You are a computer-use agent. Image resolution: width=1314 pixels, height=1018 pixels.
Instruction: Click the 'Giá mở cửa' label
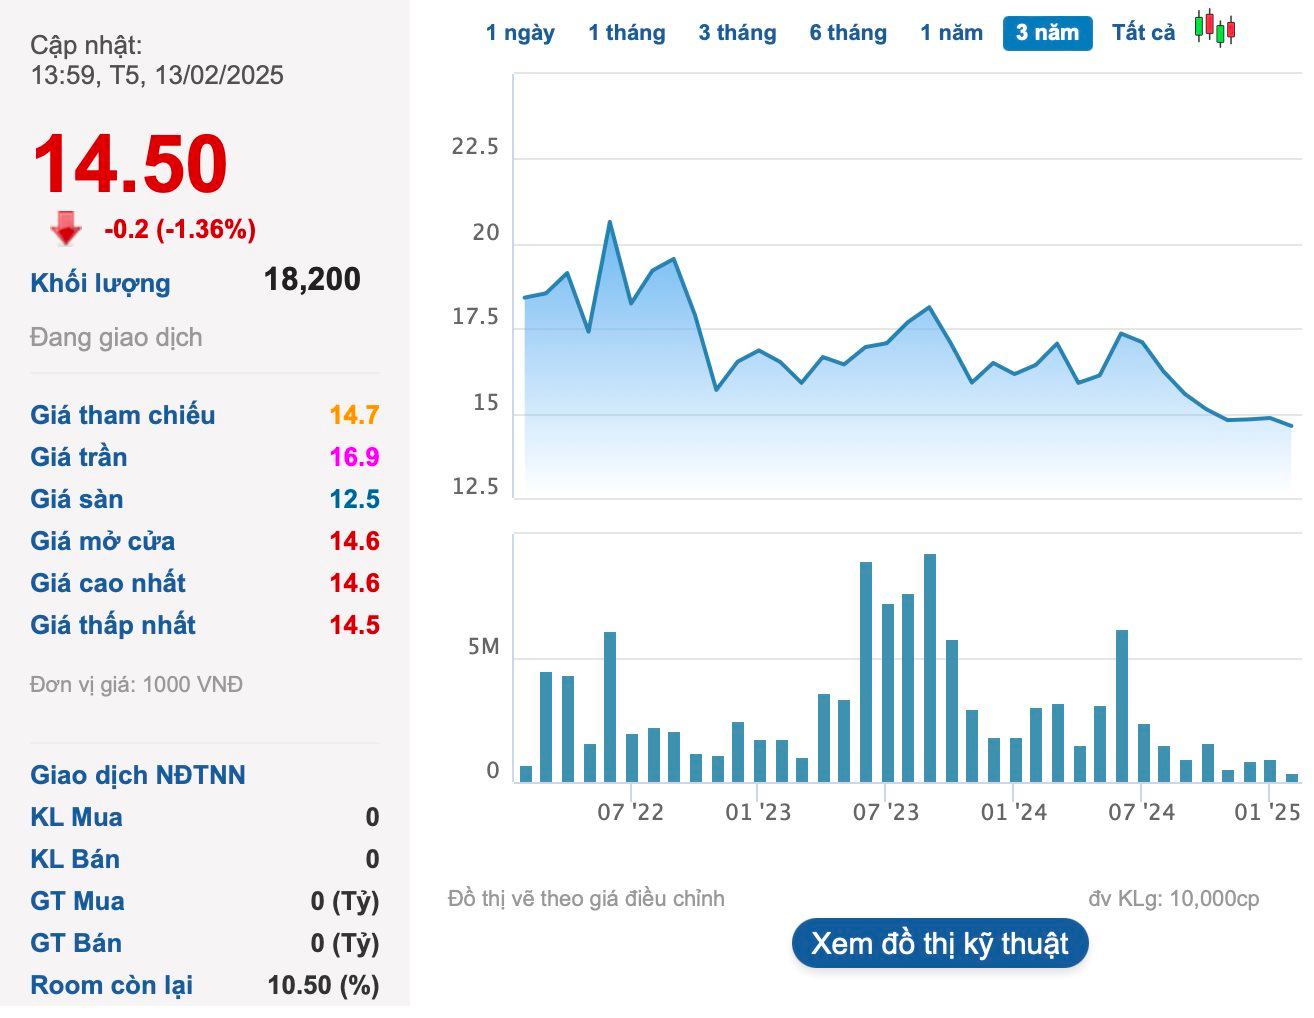pyautogui.click(x=103, y=541)
